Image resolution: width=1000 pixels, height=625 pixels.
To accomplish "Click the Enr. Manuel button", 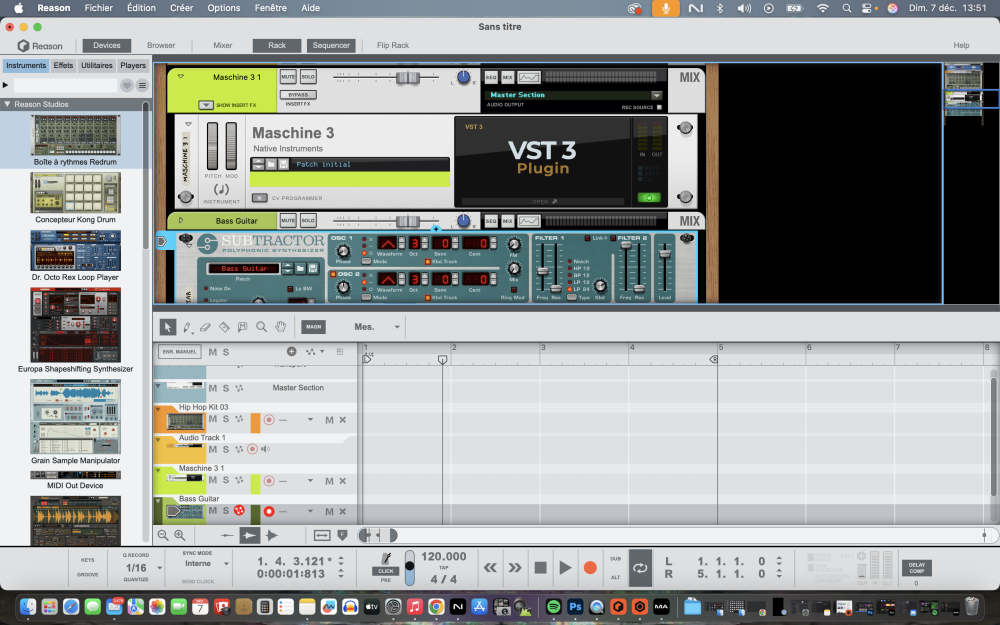I will 179,351.
